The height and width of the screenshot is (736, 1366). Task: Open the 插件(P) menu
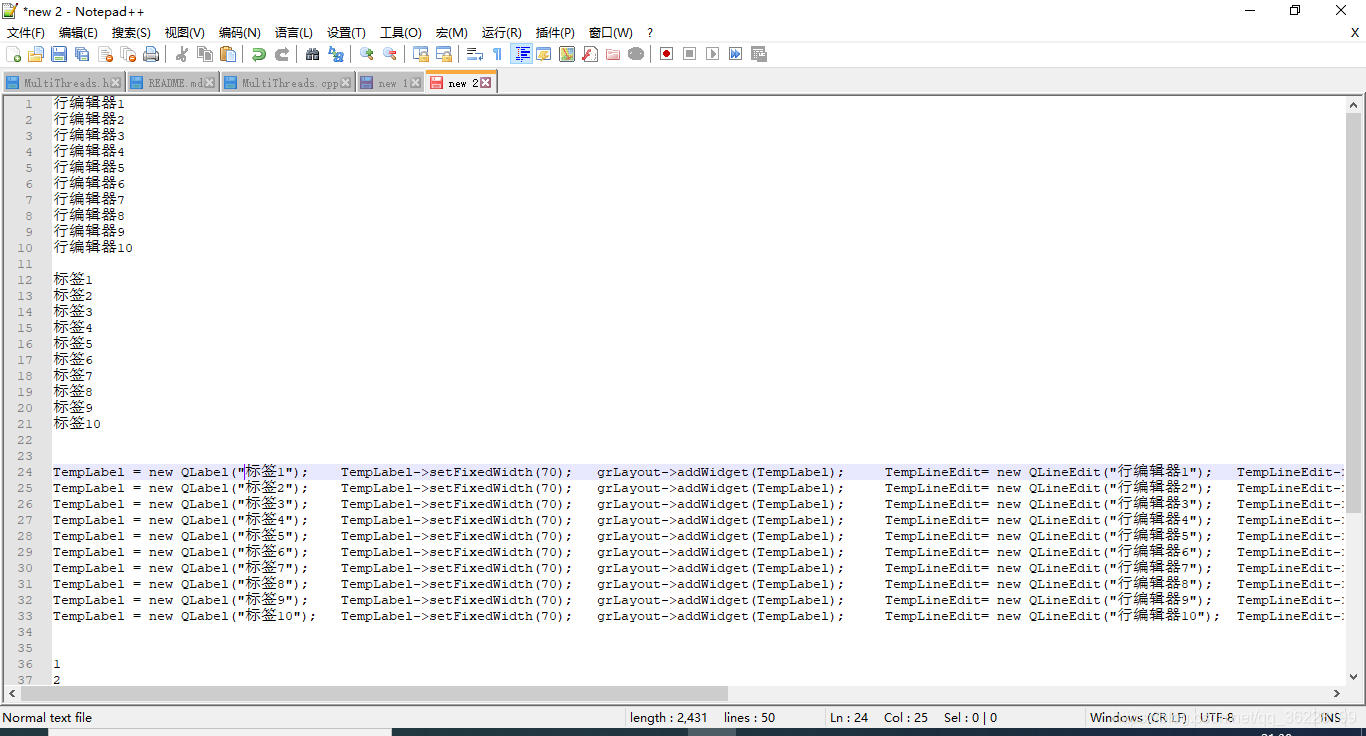click(x=555, y=33)
